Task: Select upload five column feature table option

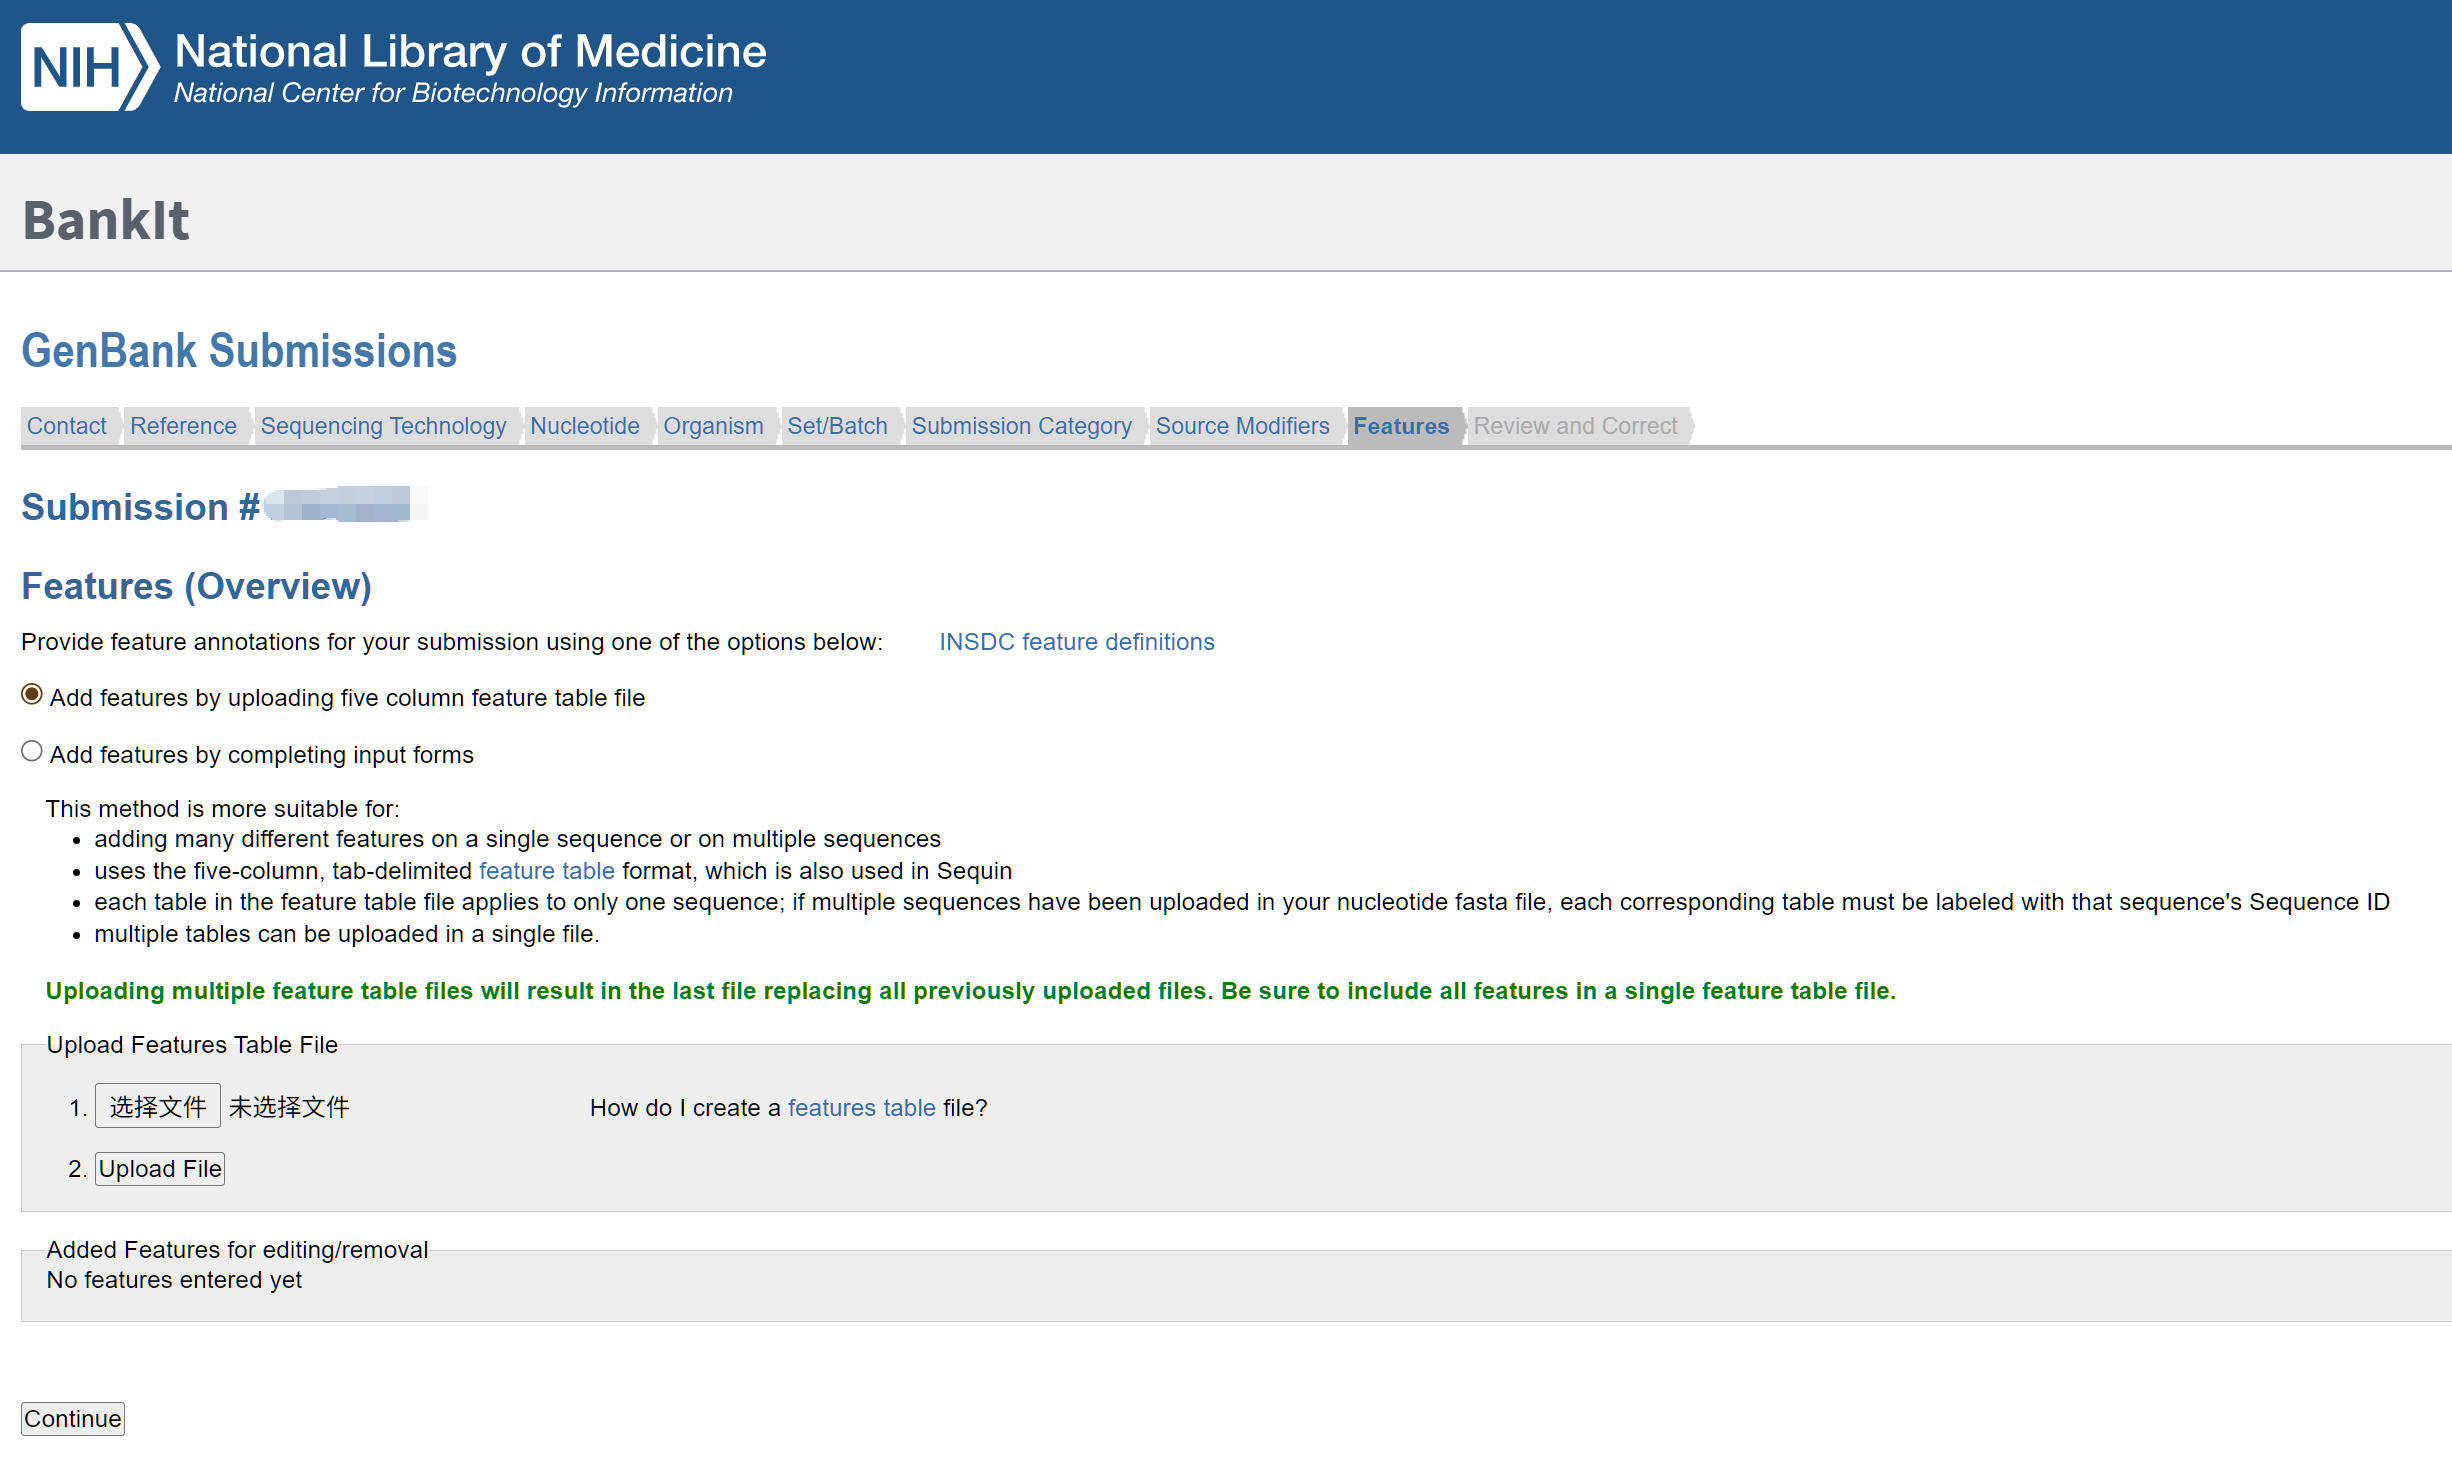Action: [32, 695]
